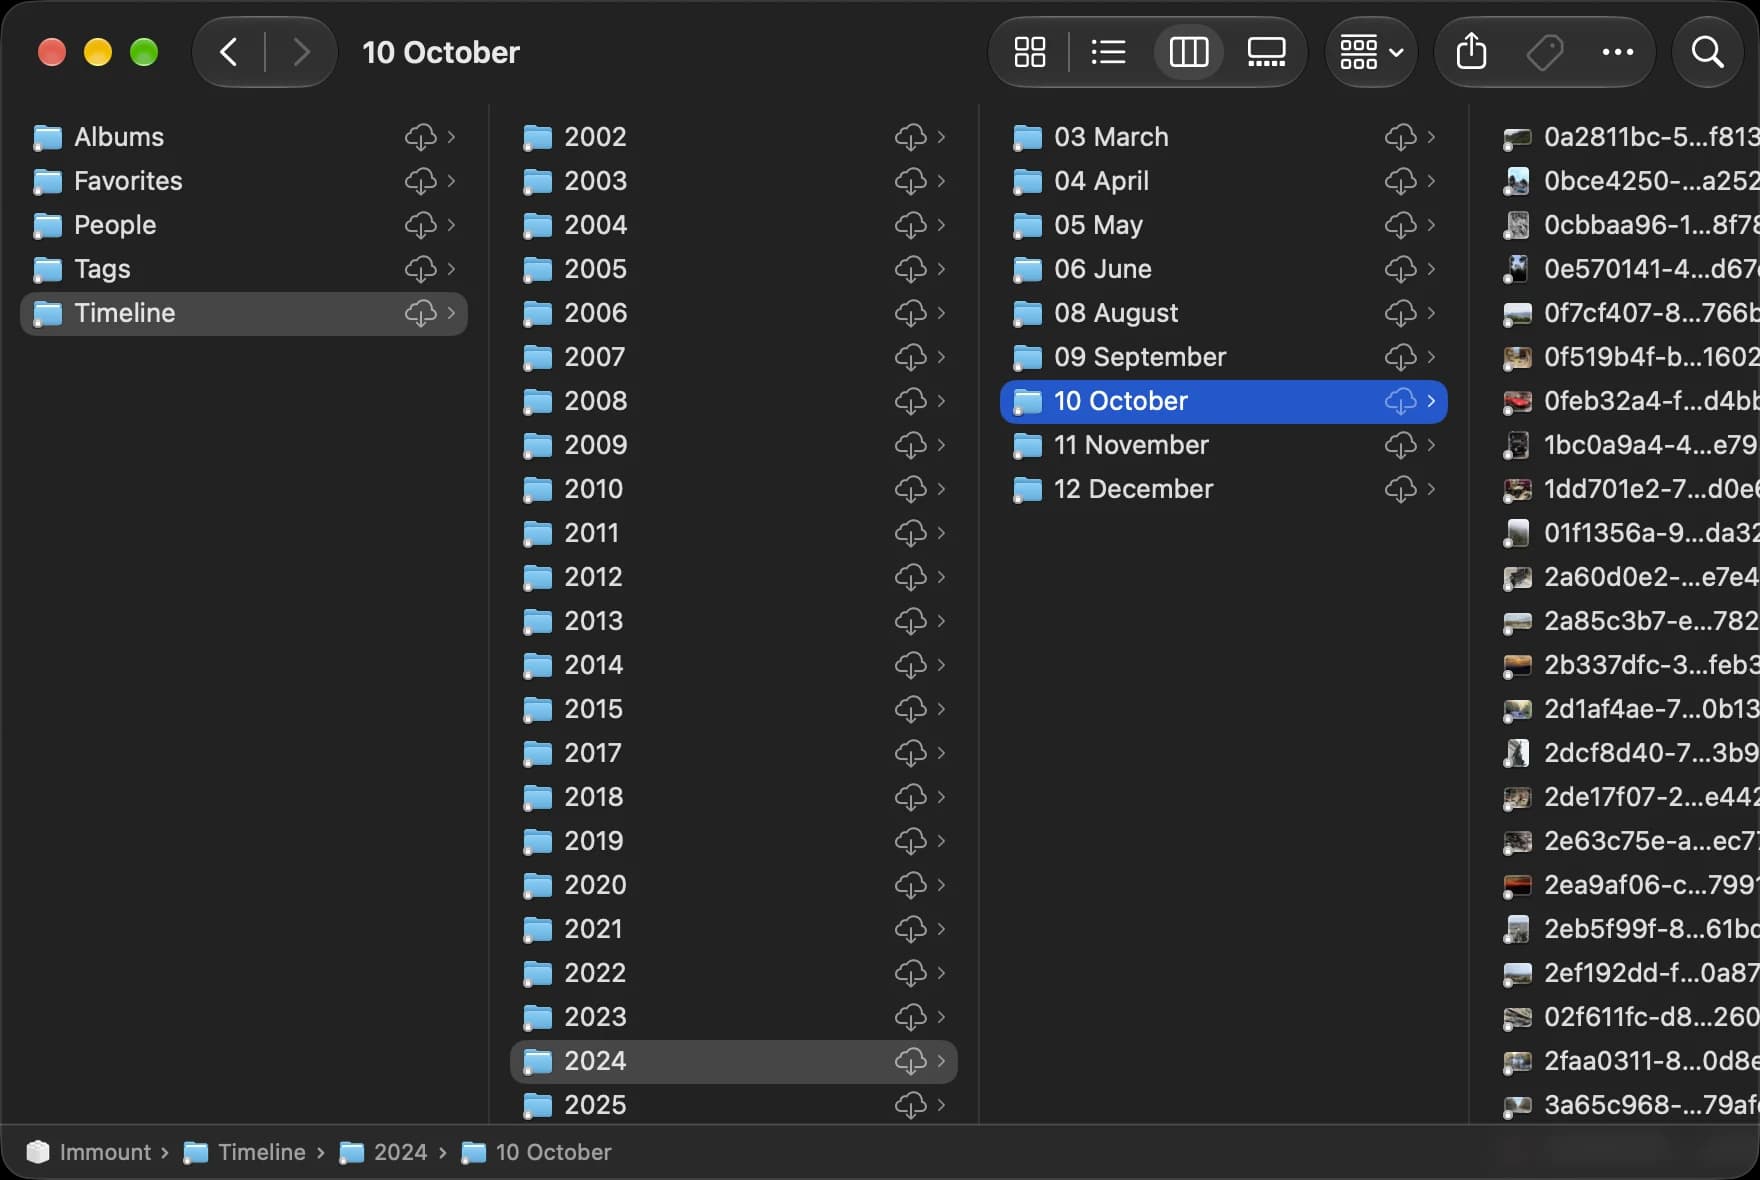This screenshot has width=1760, height=1180.
Task: Expand the Albums folder chevron
Action: [451, 137]
